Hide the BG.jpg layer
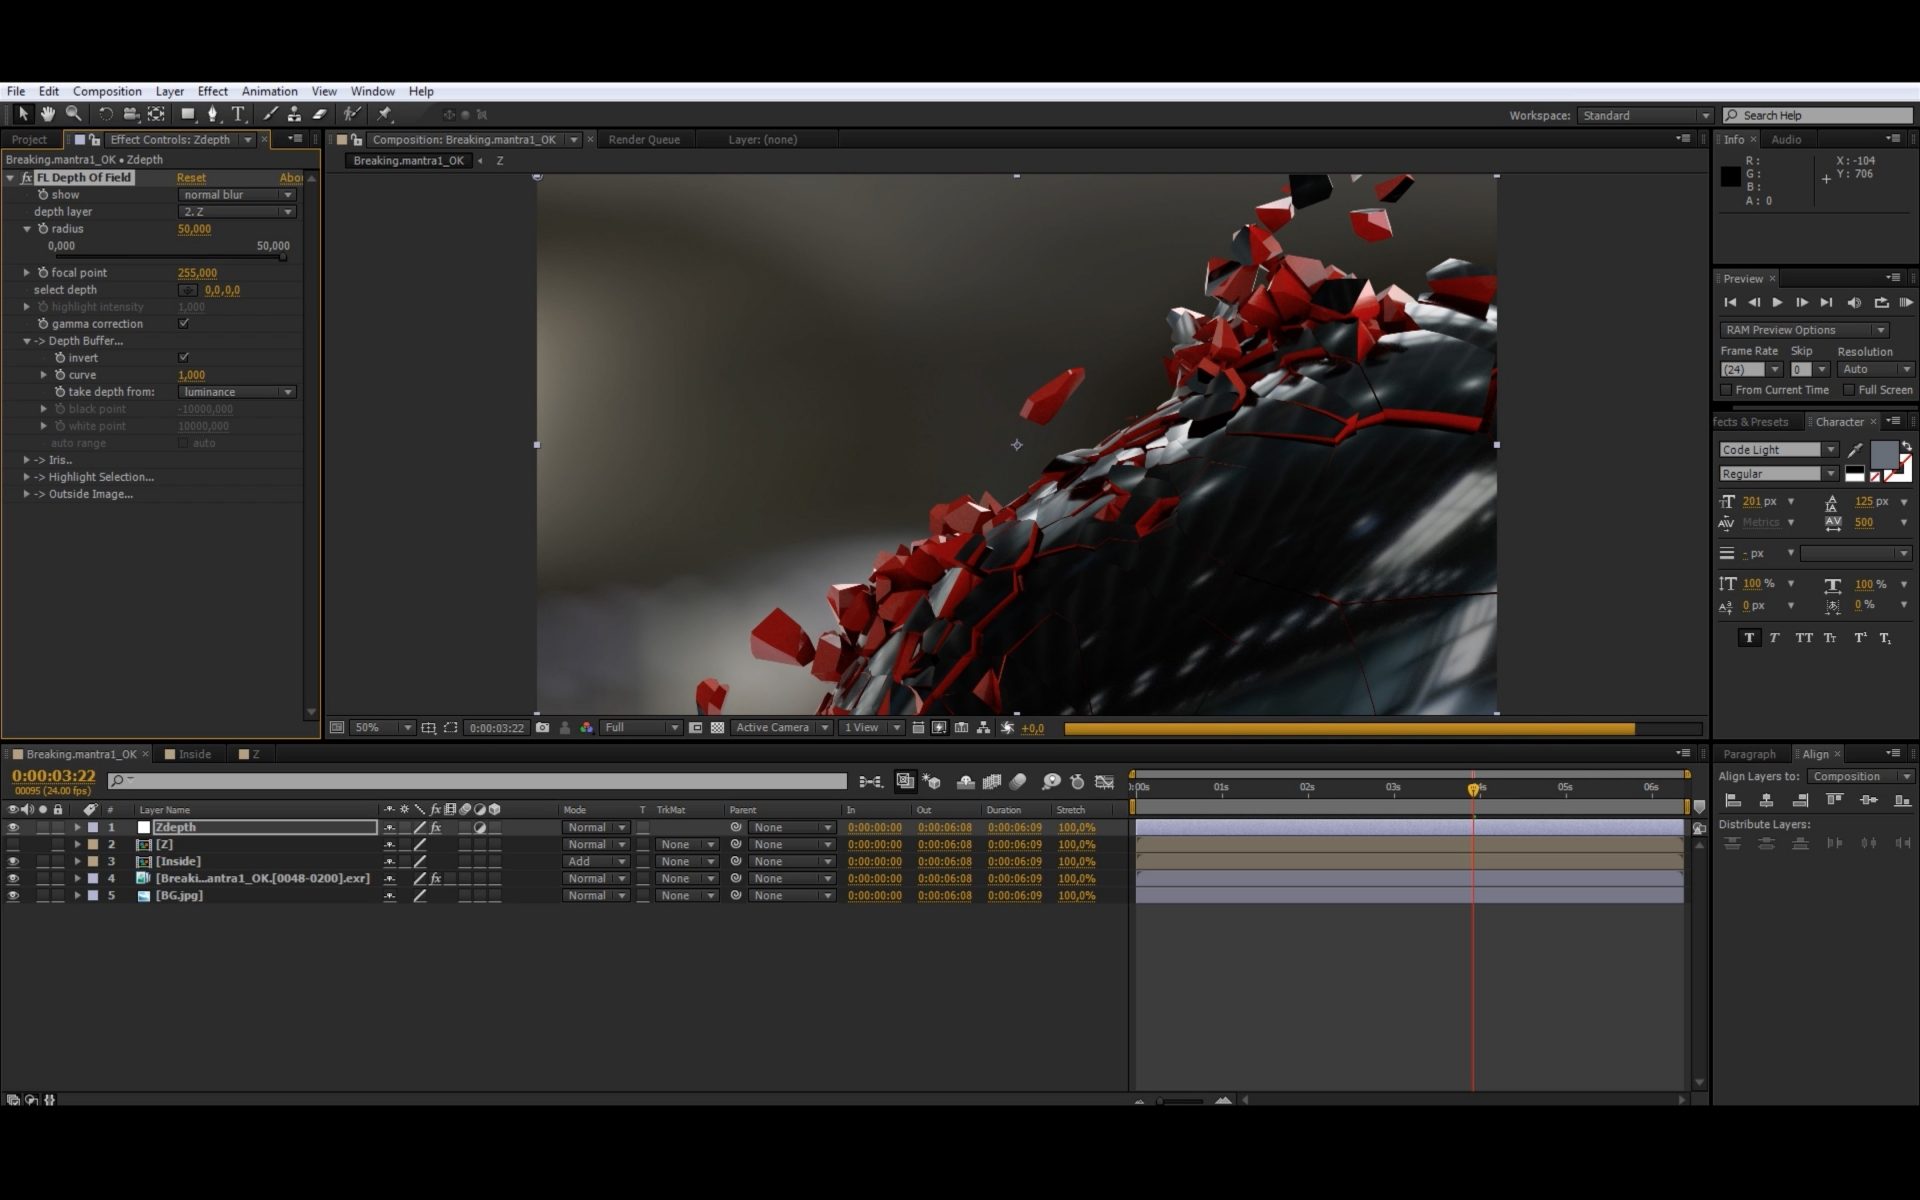Image resolution: width=1920 pixels, height=1200 pixels. (13, 896)
